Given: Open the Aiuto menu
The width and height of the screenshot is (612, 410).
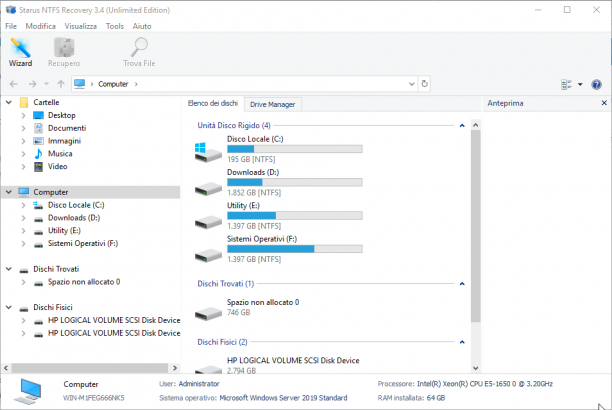Looking at the screenshot, I should pyautogui.click(x=142, y=26).
